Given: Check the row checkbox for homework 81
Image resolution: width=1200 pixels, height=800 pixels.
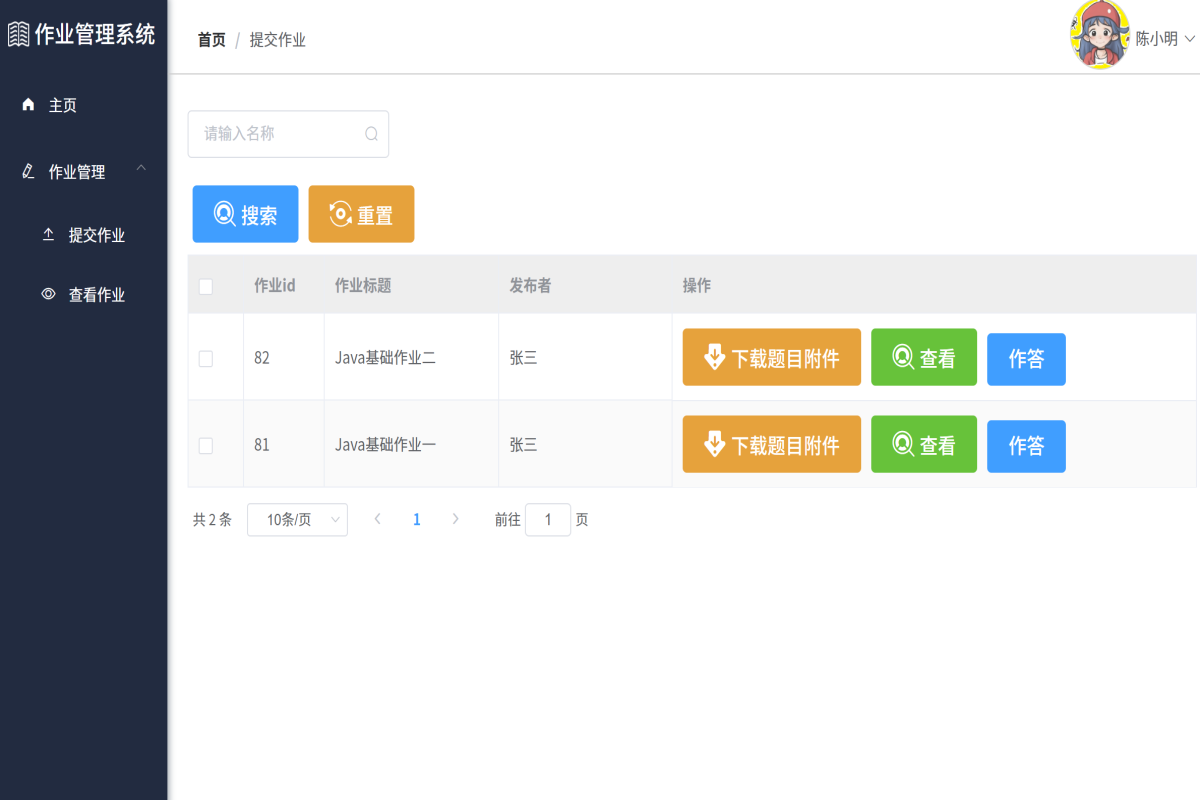Looking at the screenshot, I should pyautogui.click(x=206, y=444).
